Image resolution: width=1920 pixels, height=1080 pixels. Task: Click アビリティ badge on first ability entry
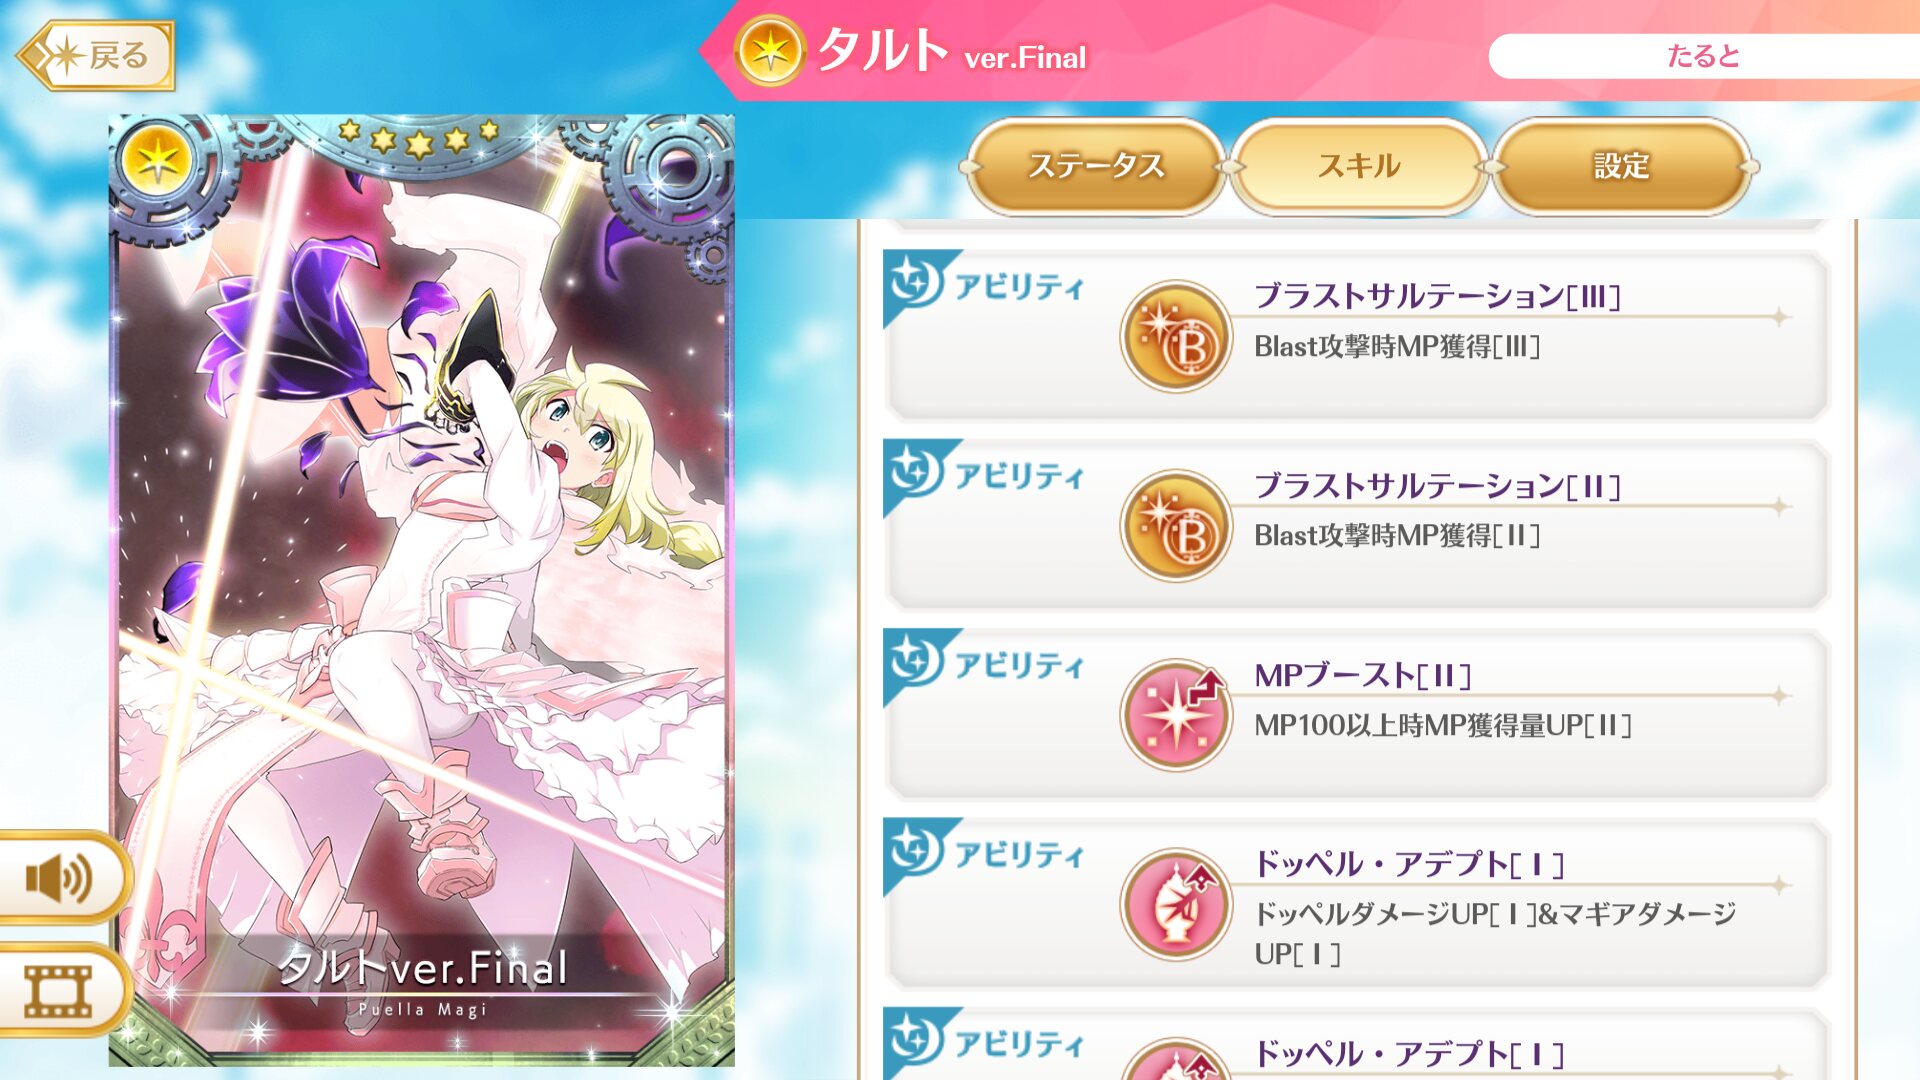(985, 285)
